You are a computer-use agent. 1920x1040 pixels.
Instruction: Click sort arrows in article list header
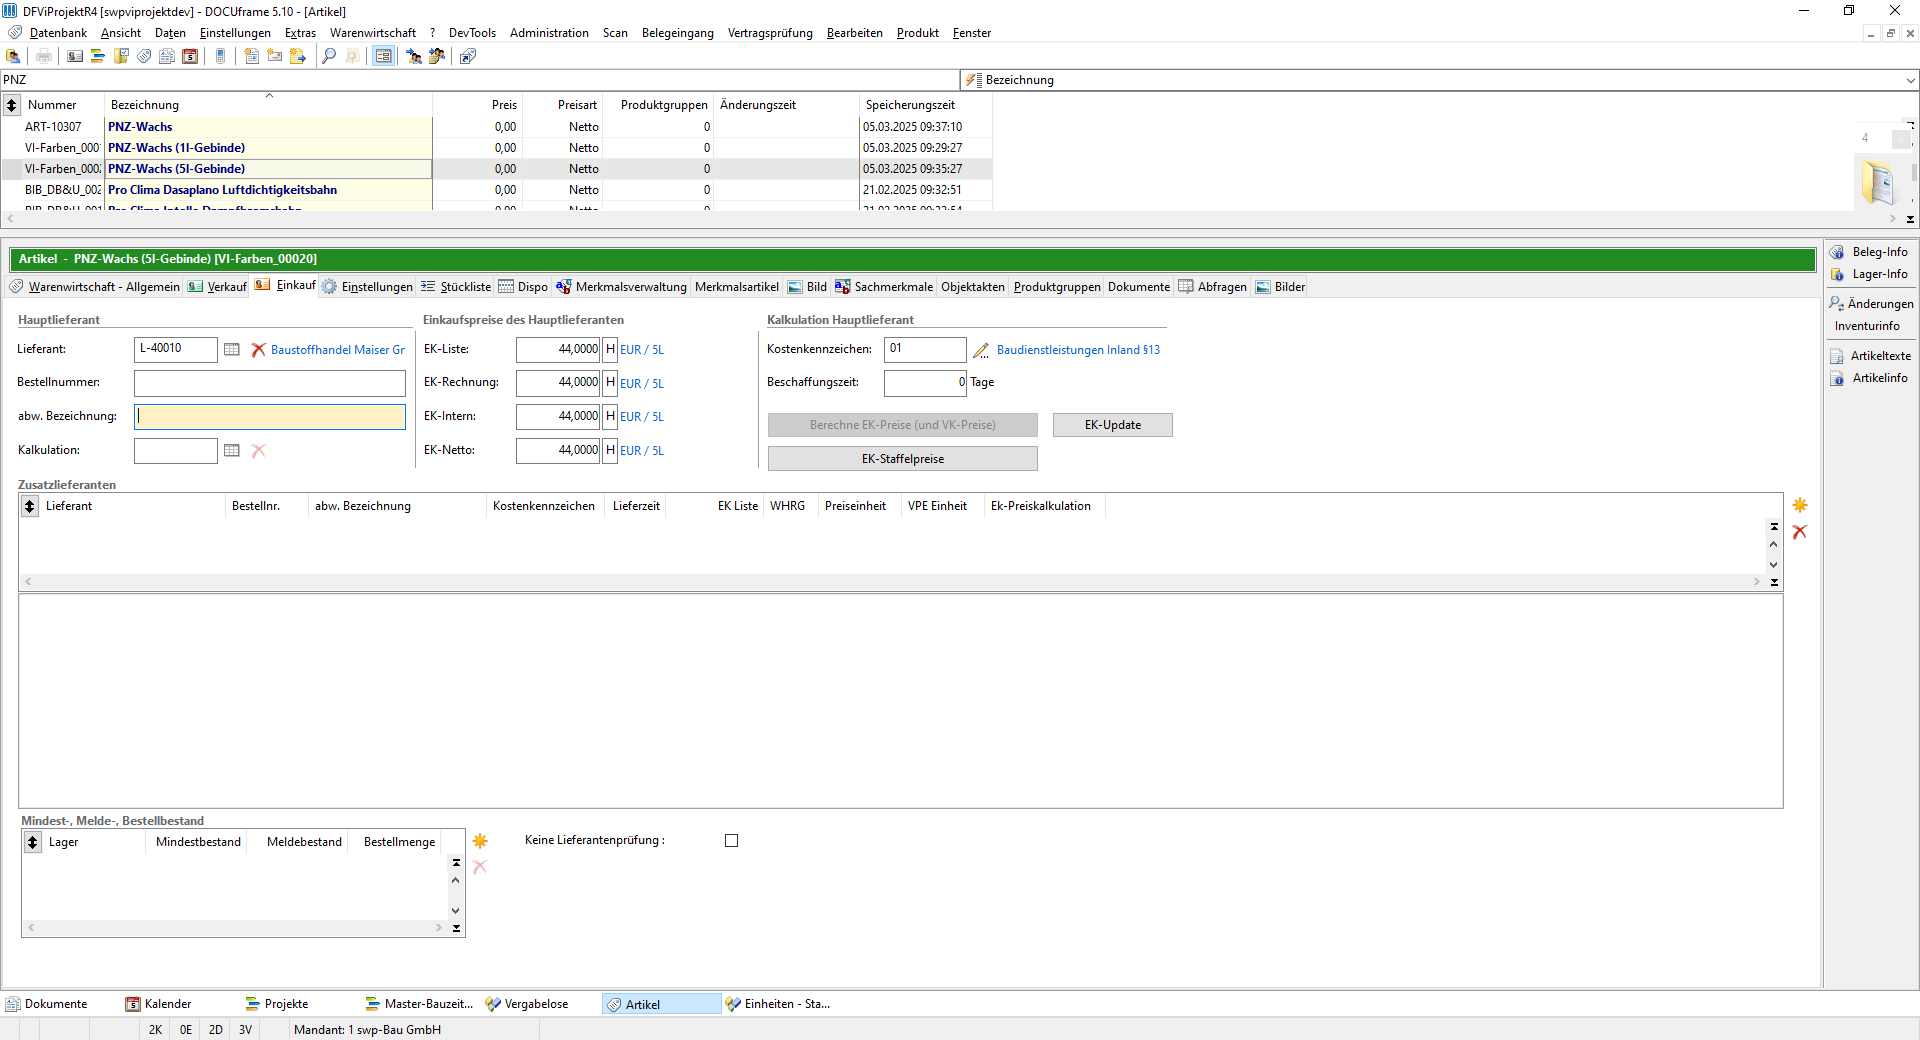(12, 105)
